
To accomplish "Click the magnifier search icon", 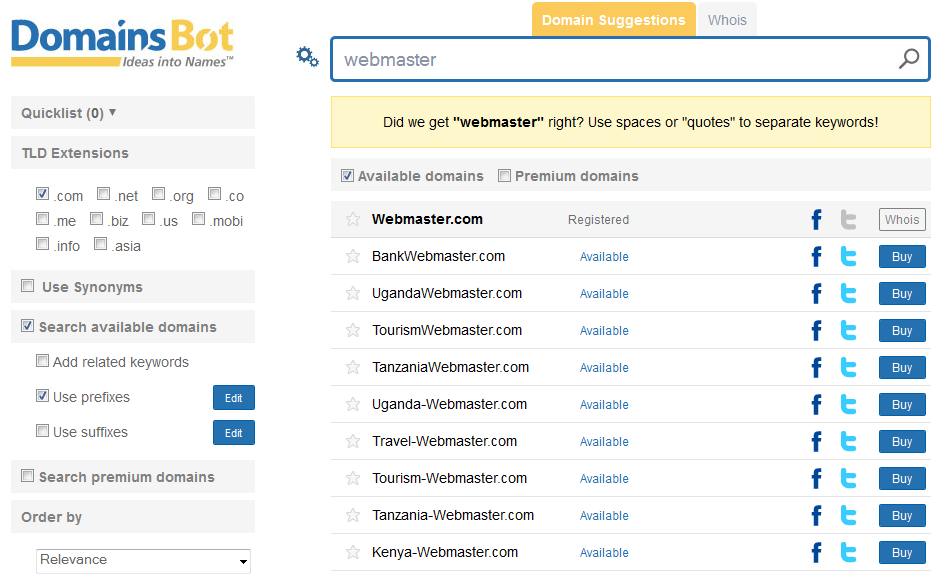I will click(x=909, y=59).
